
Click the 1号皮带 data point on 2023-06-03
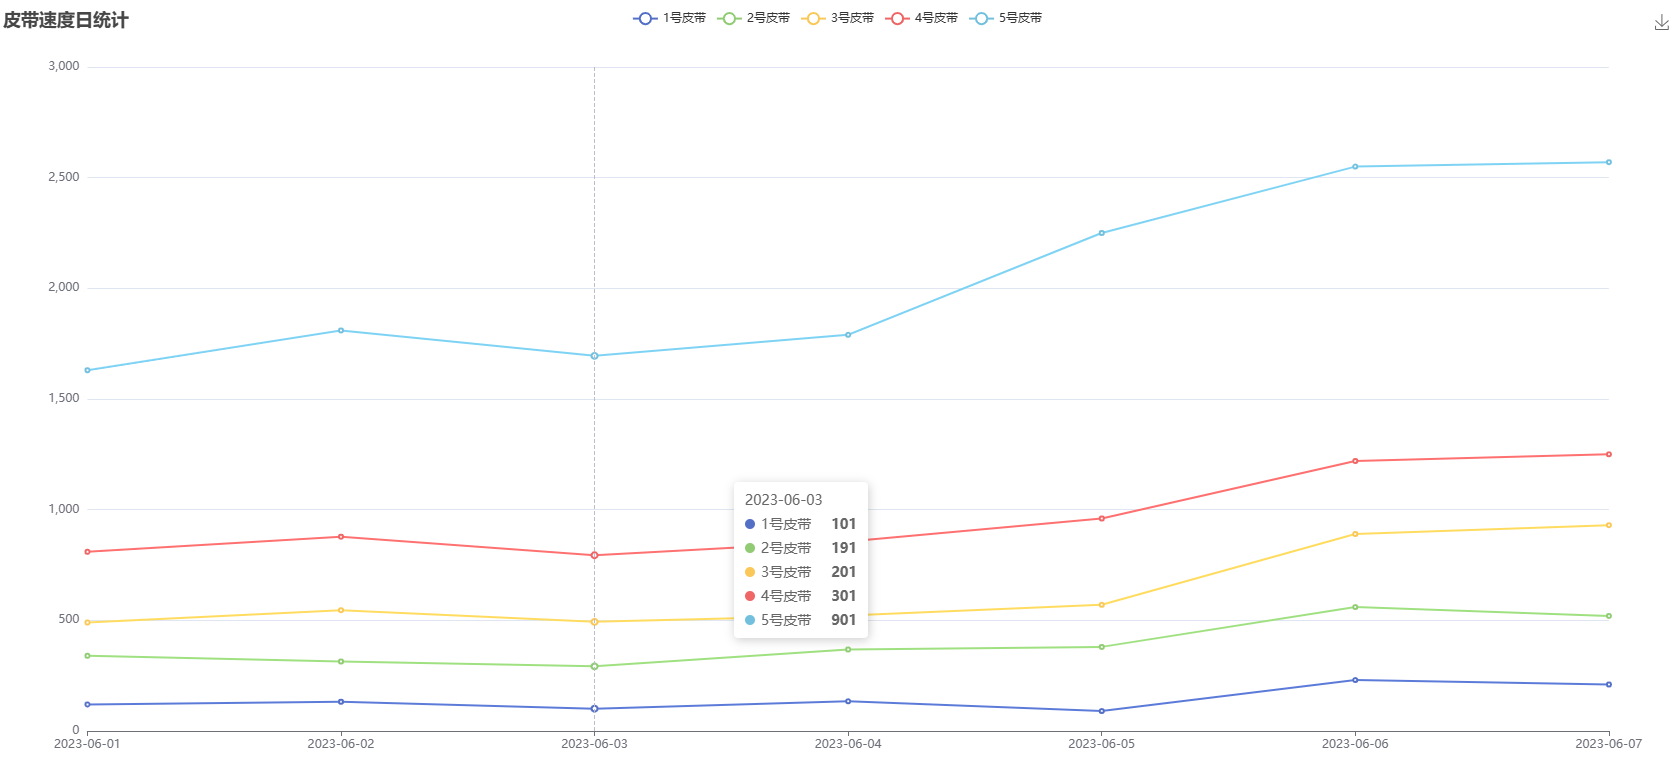click(594, 709)
